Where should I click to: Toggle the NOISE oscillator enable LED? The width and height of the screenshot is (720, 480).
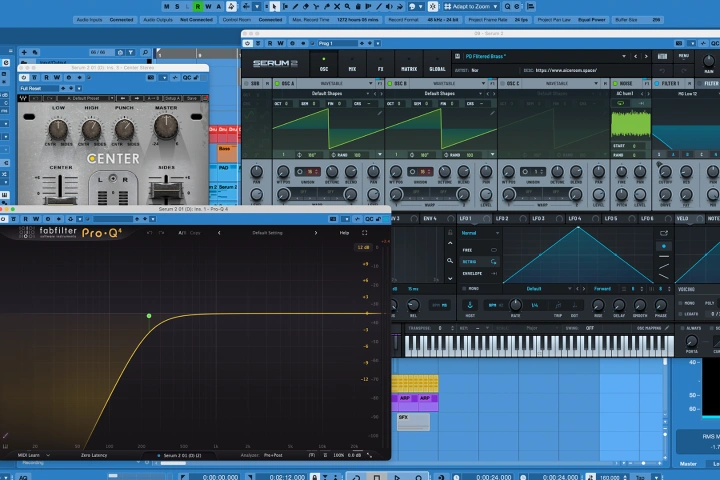[x=615, y=84]
